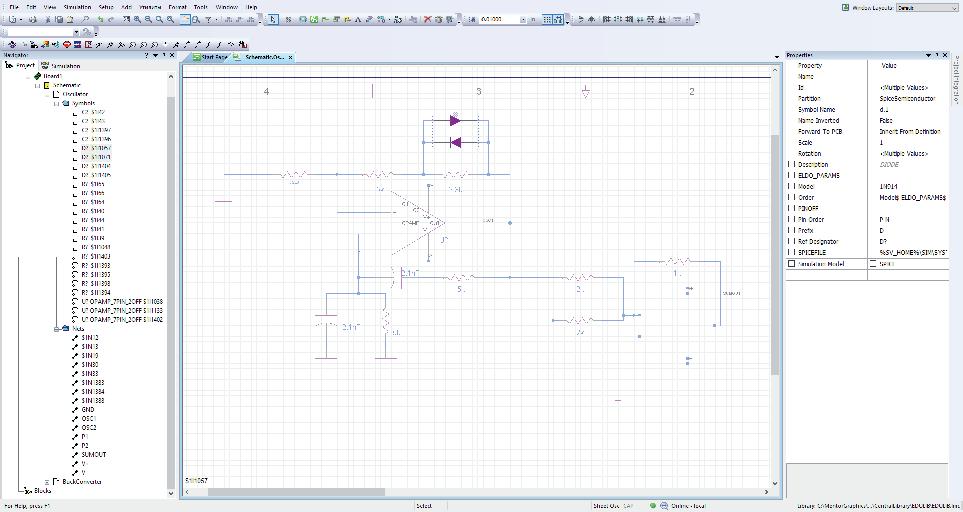Close the Schematic document tab
963x512 pixels.
290,57
